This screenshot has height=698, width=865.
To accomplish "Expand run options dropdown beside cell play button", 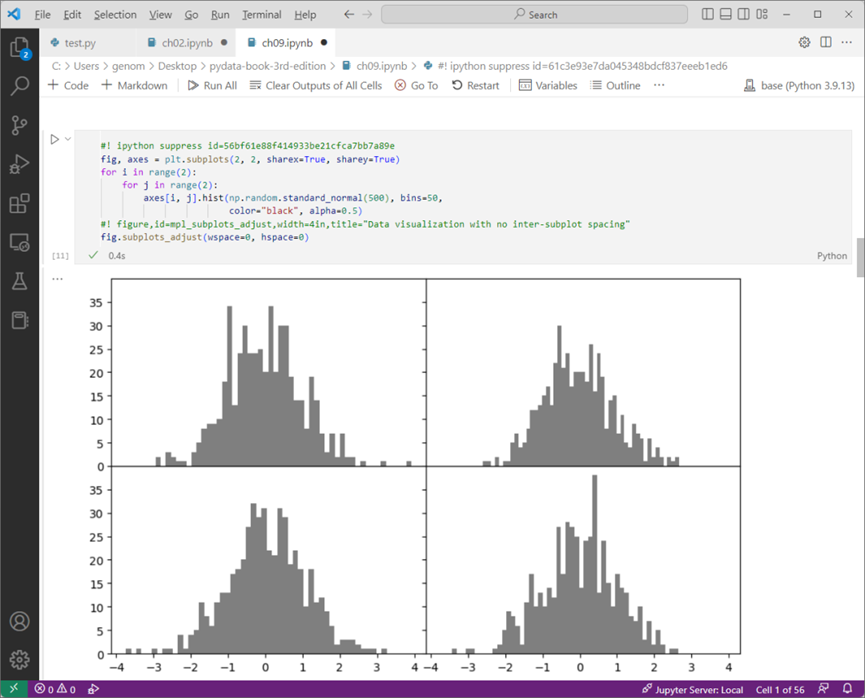I will click(x=68, y=139).
